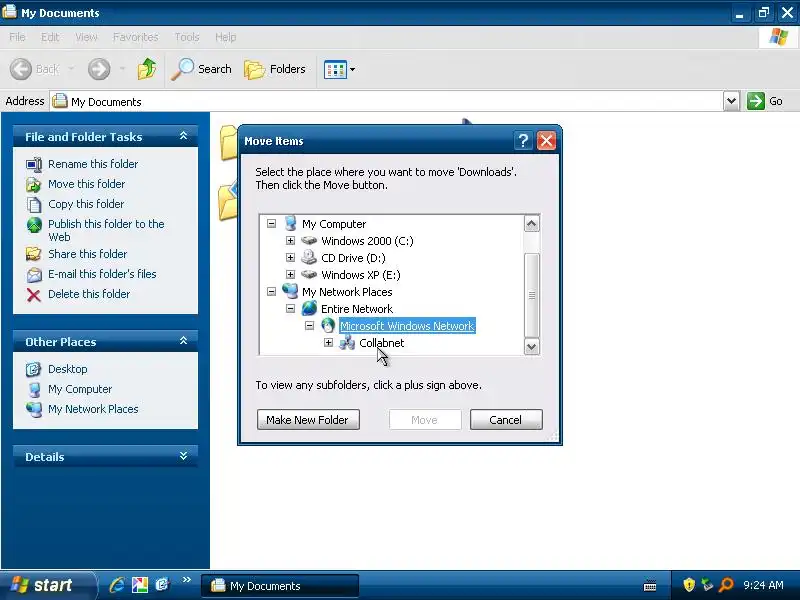Expand the Collabnet workgroup node
The image size is (800, 600).
328,342
